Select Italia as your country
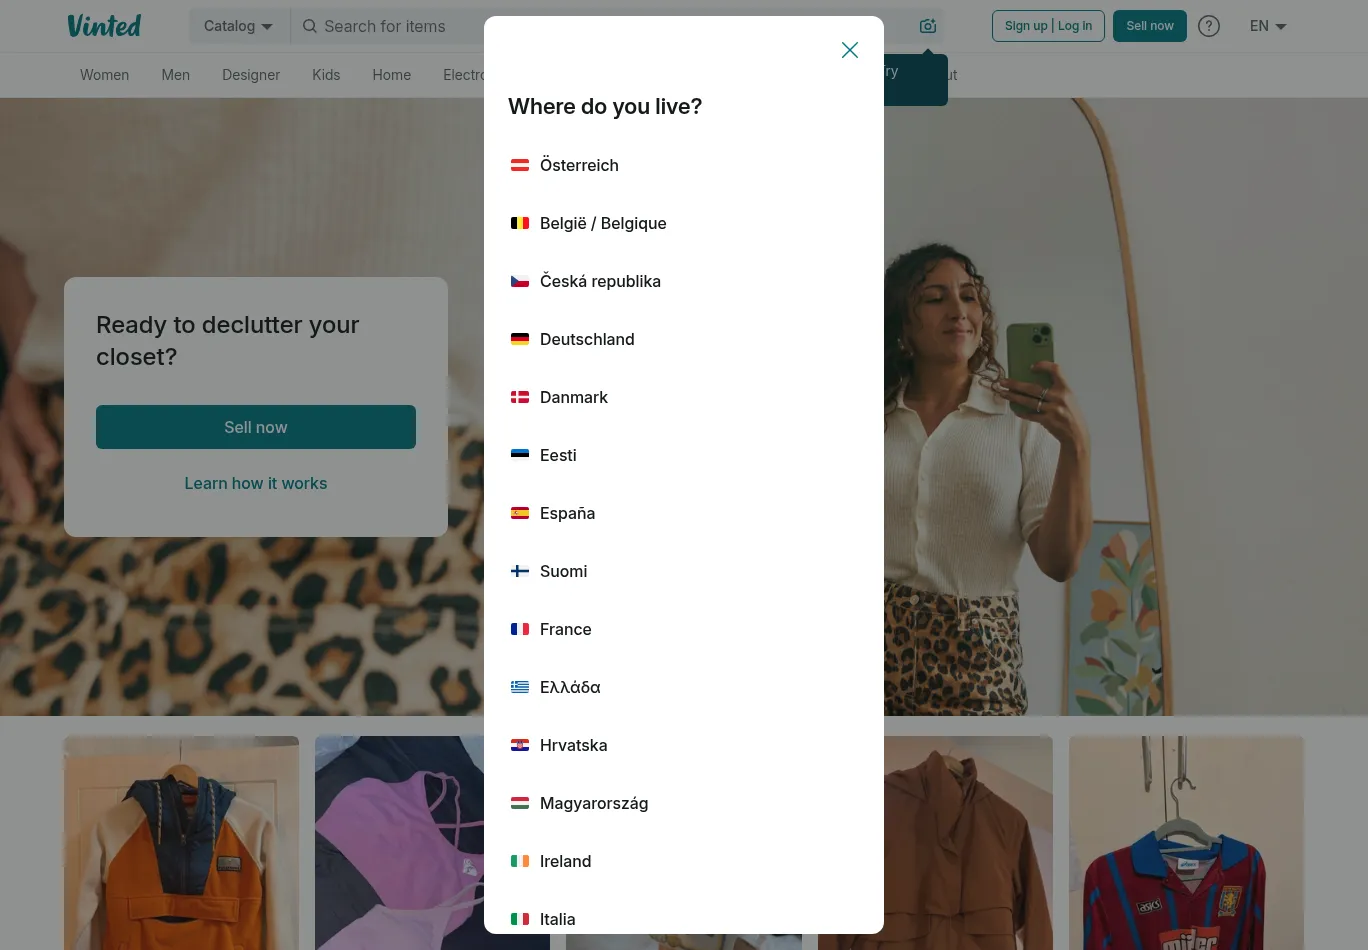The height and width of the screenshot is (950, 1368). [557, 919]
